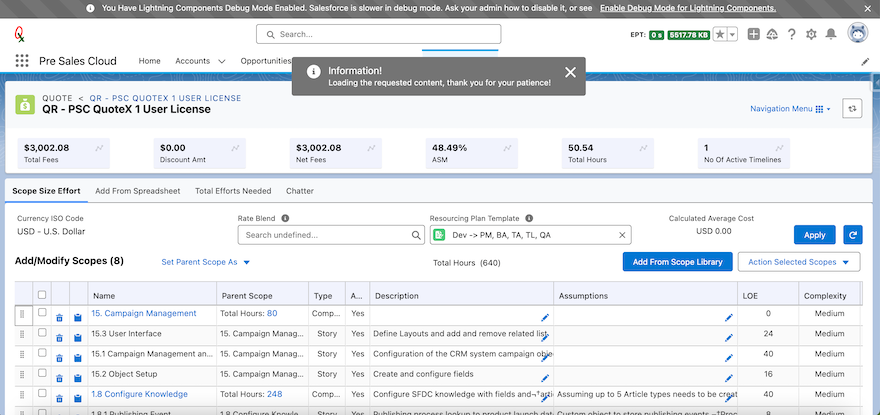Click Add From Scope Library button

coord(677,262)
